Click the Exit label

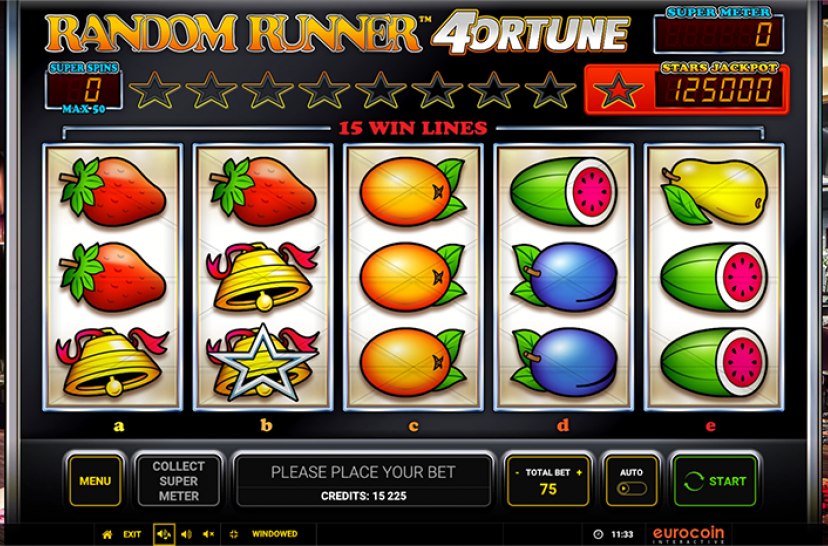(132, 534)
